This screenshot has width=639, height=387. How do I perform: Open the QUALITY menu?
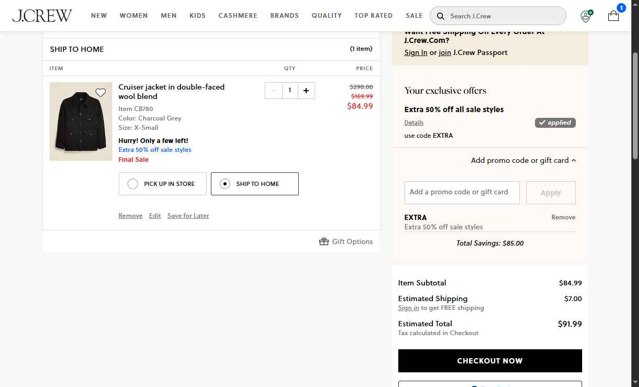point(327,15)
